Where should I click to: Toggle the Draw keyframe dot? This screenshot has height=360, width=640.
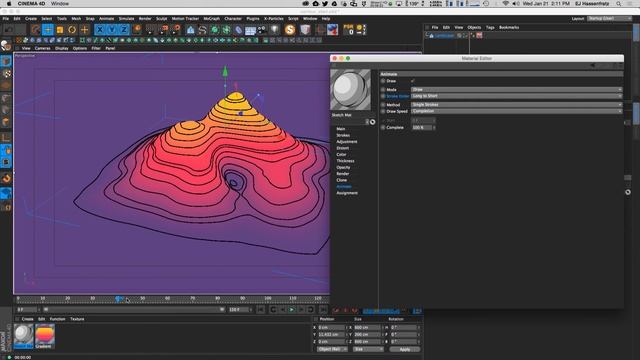(383, 81)
